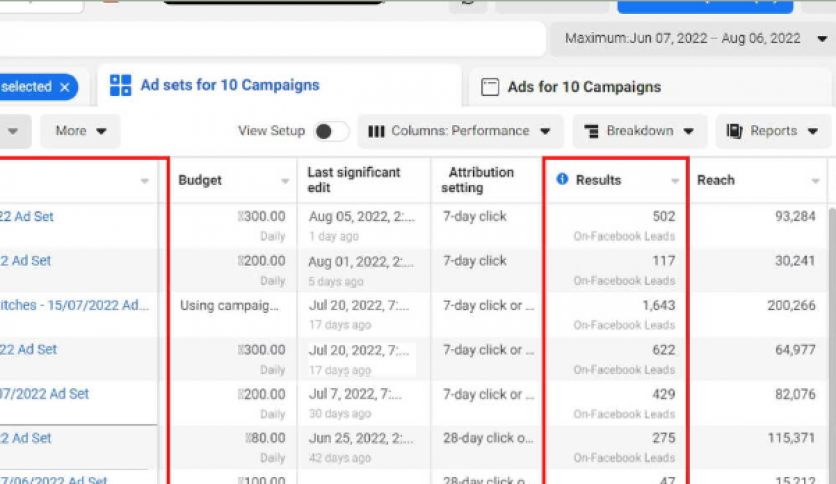
Task: Click the Aug 05, 2022 edit date
Action: pyautogui.click(x=361, y=216)
